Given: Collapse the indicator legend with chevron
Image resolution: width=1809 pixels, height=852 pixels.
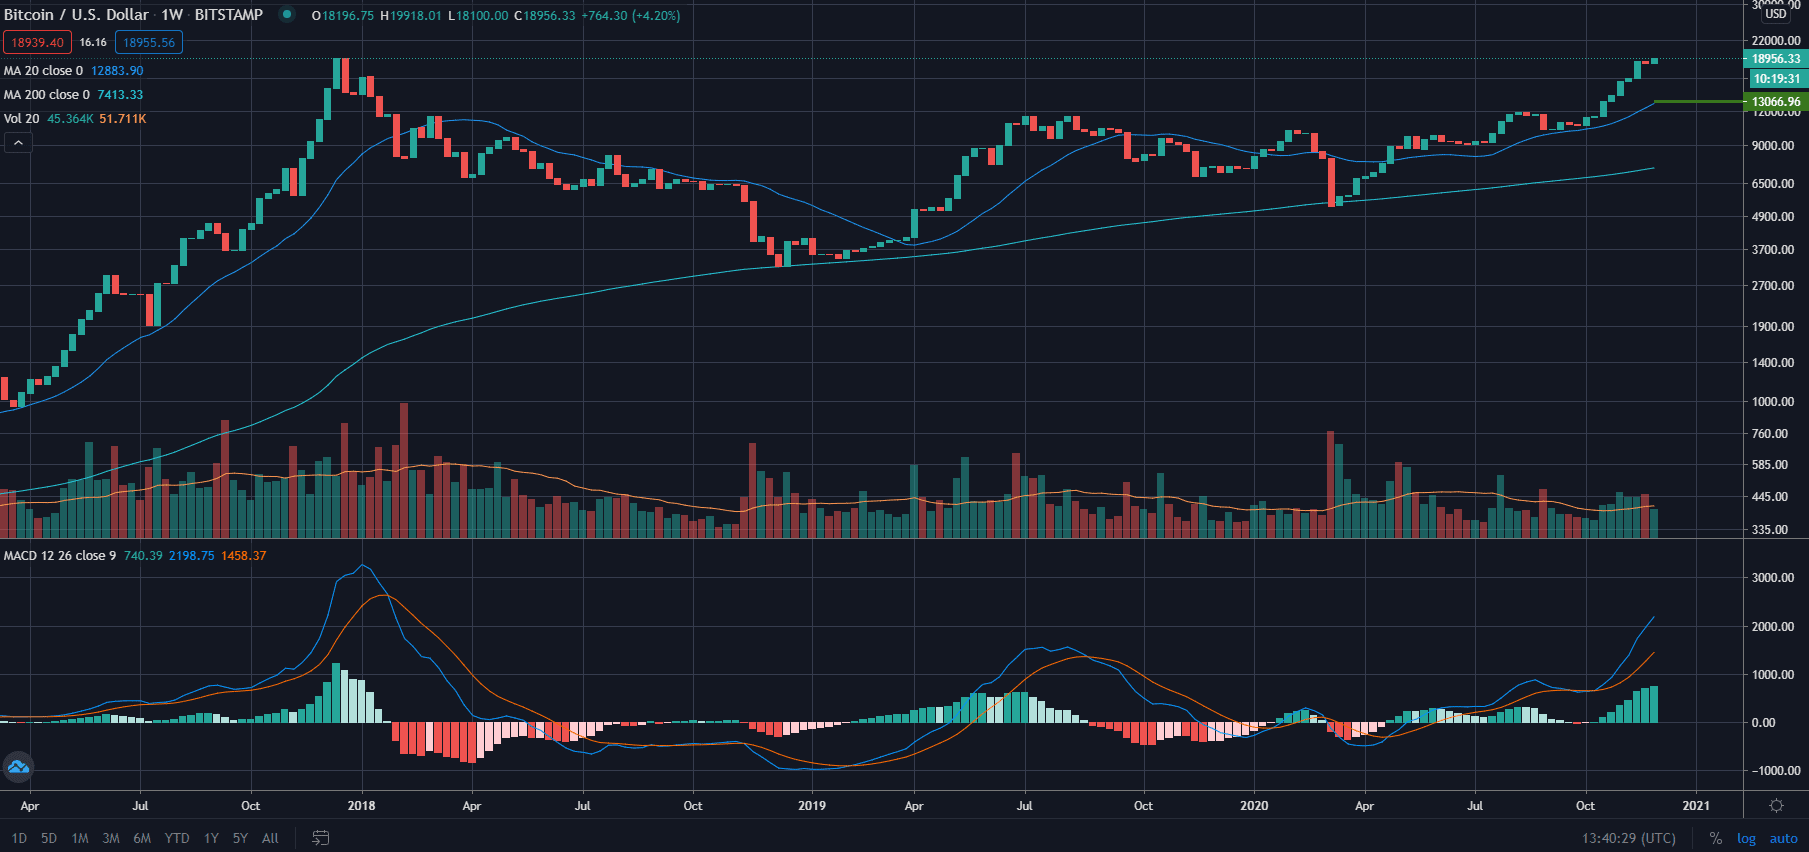Looking at the screenshot, I should coord(18,143).
